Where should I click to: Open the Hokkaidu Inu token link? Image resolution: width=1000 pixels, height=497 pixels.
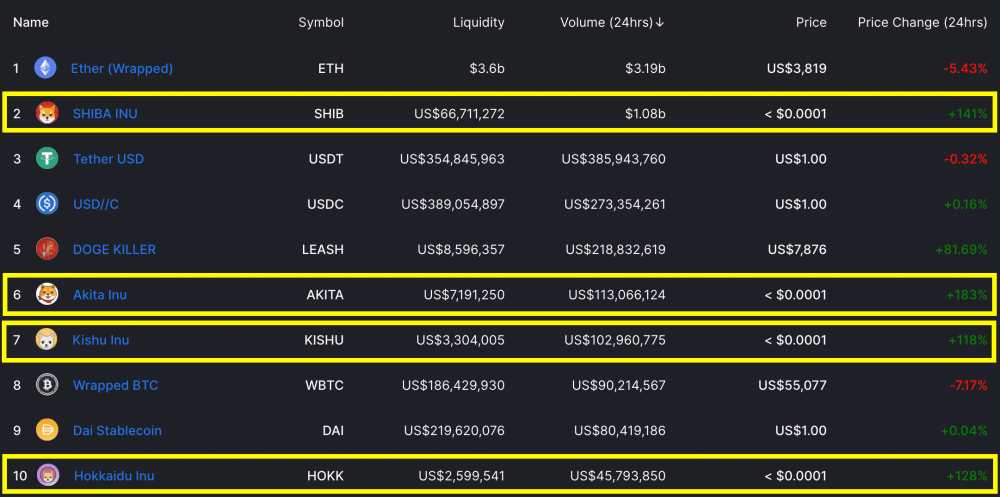[x=114, y=476]
